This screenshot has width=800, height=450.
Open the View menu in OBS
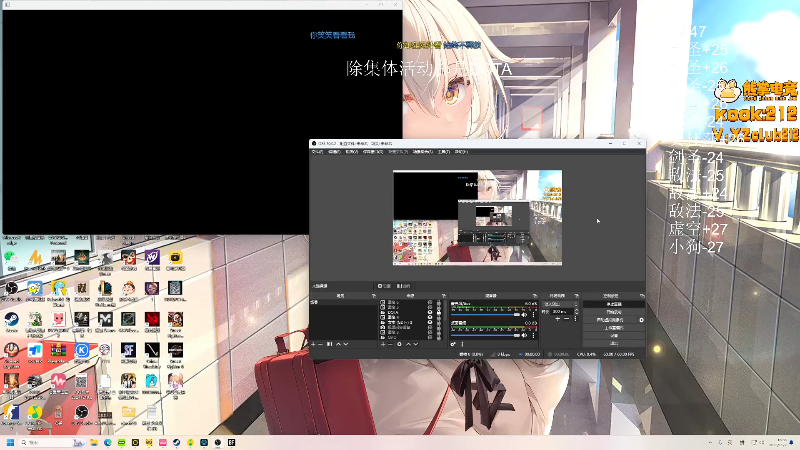pos(352,152)
